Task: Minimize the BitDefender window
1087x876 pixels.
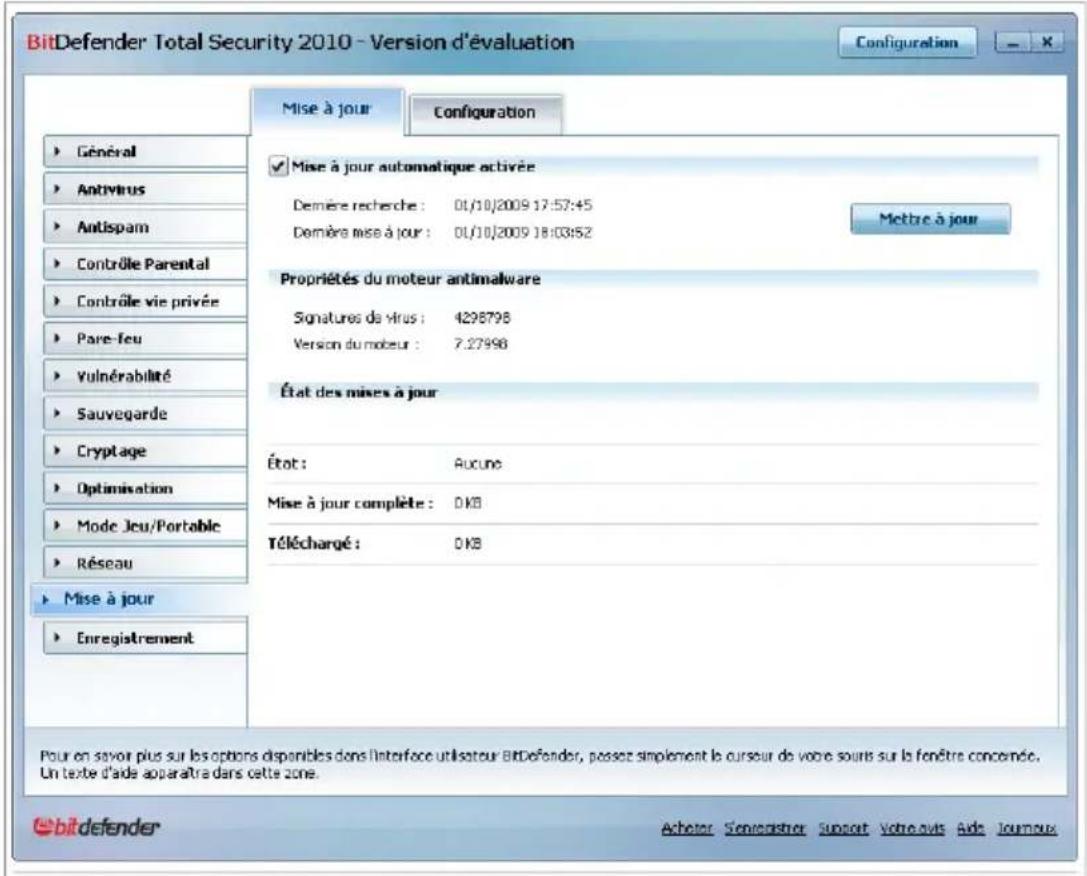Action: 1014,43
